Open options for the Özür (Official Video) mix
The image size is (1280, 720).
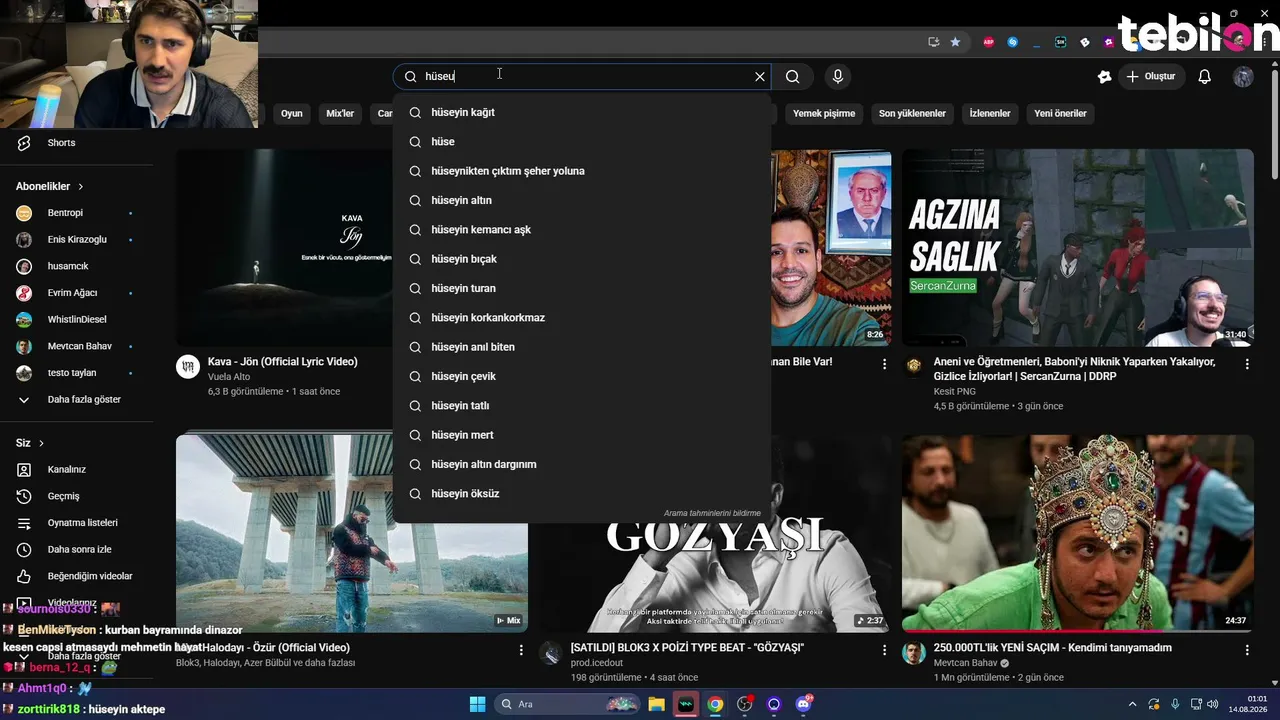pyautogui.click(x=521, y=650)
